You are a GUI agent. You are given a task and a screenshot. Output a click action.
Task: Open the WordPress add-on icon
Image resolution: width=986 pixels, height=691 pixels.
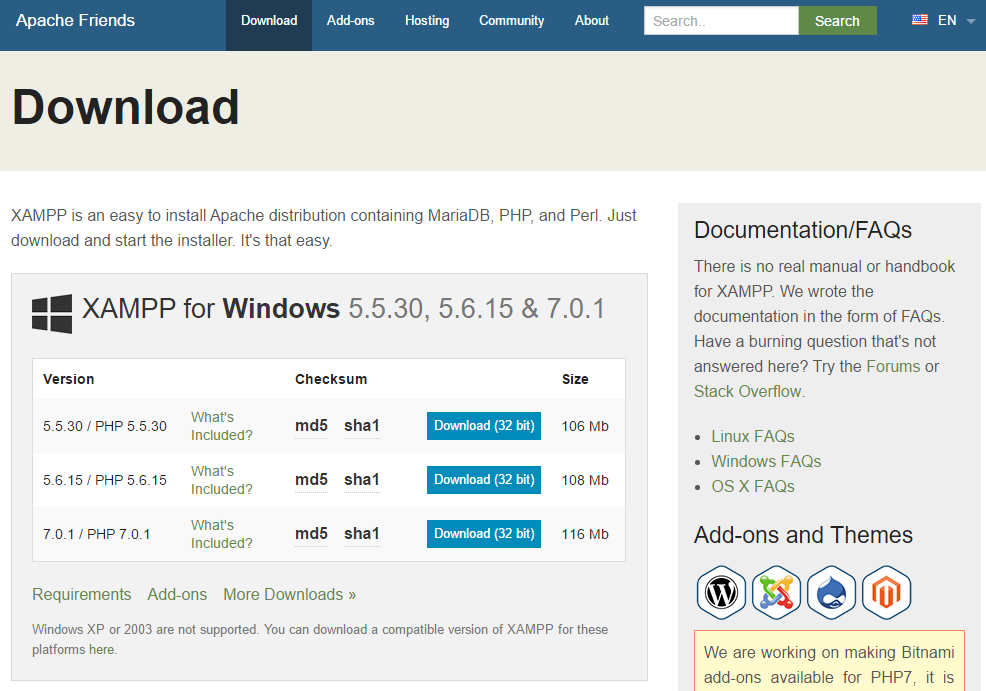coord(721,592)
